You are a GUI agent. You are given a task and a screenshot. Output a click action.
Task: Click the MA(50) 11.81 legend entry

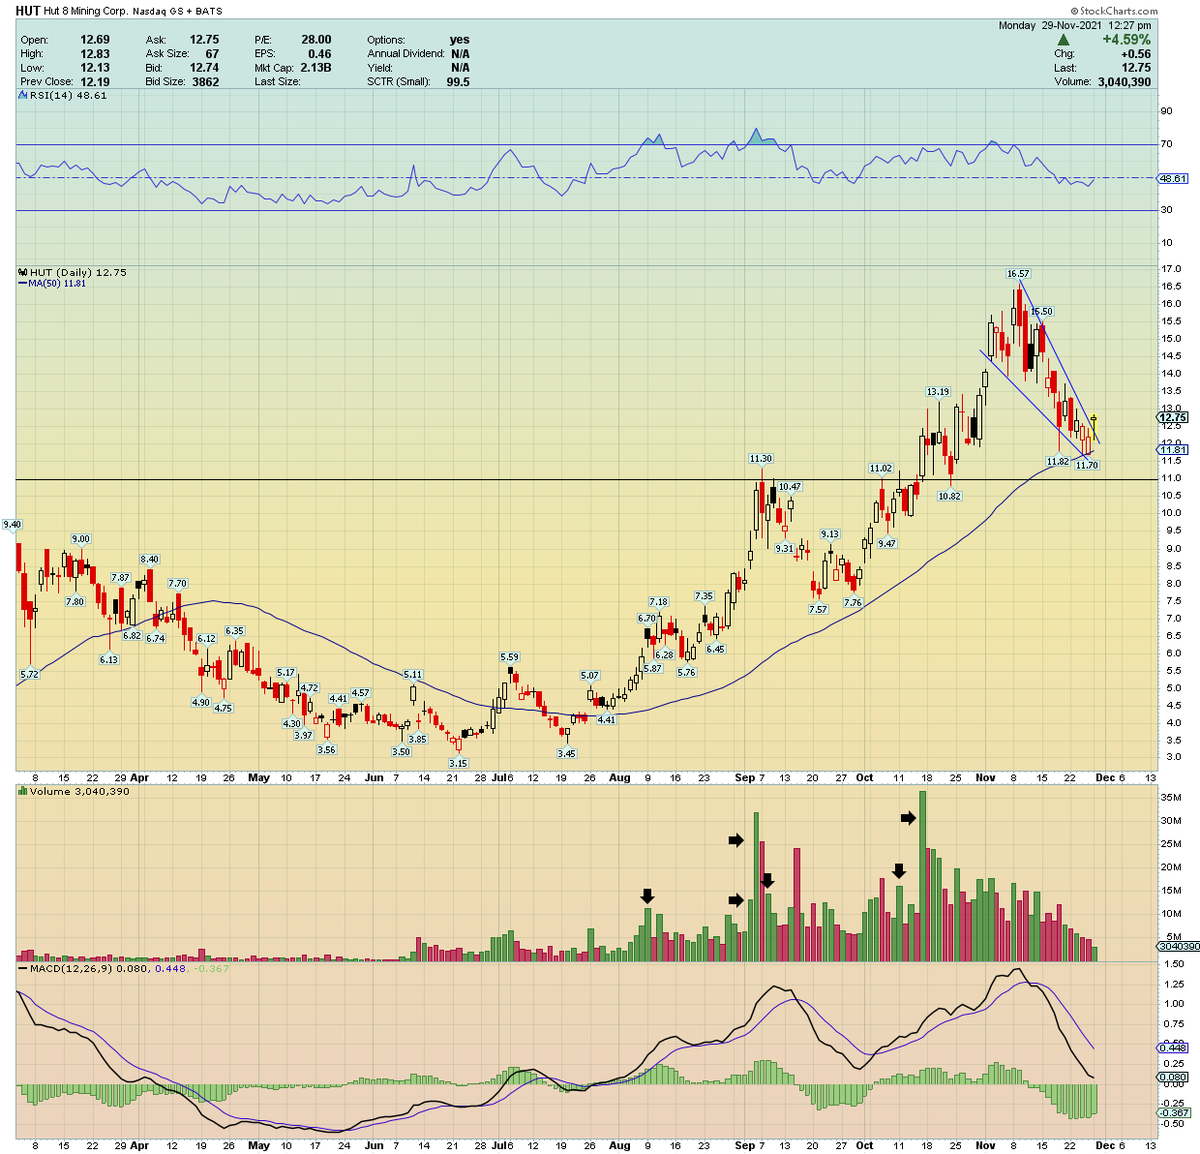(52, 284)
